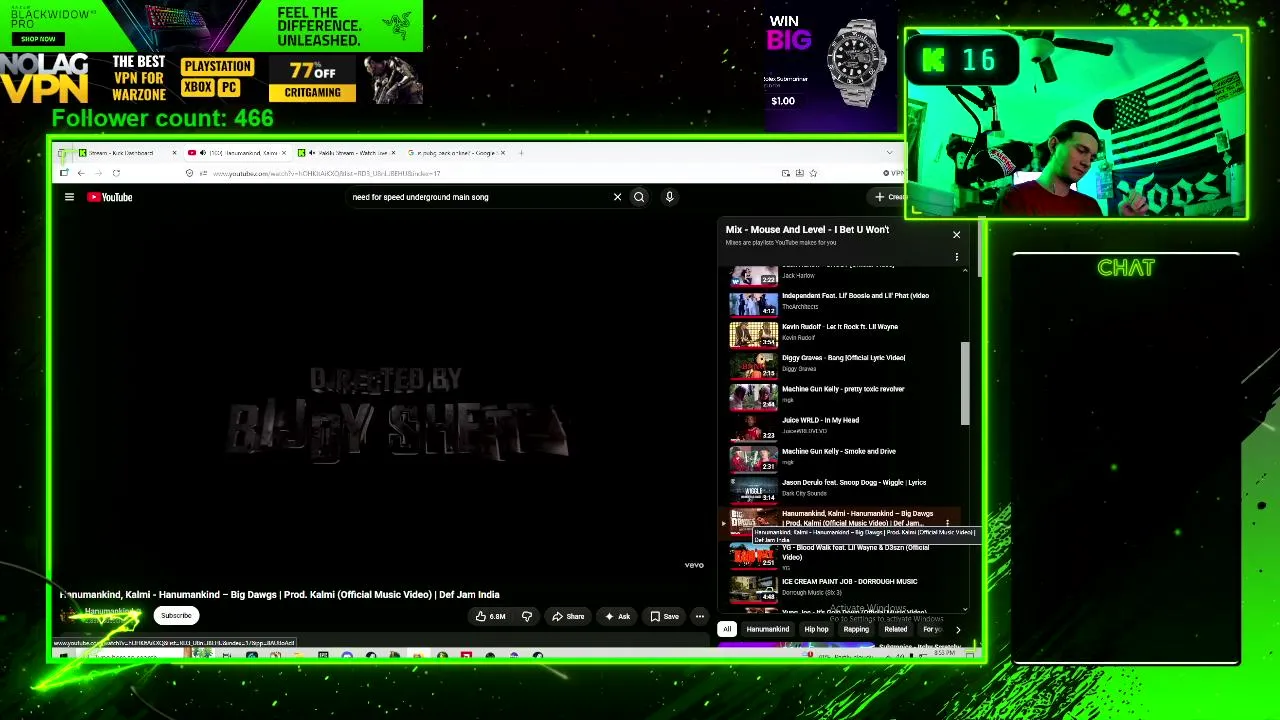The image size is (1280, 720).
Task: Subscribe to the Hanumankind channel
Action: click(176, 616)
